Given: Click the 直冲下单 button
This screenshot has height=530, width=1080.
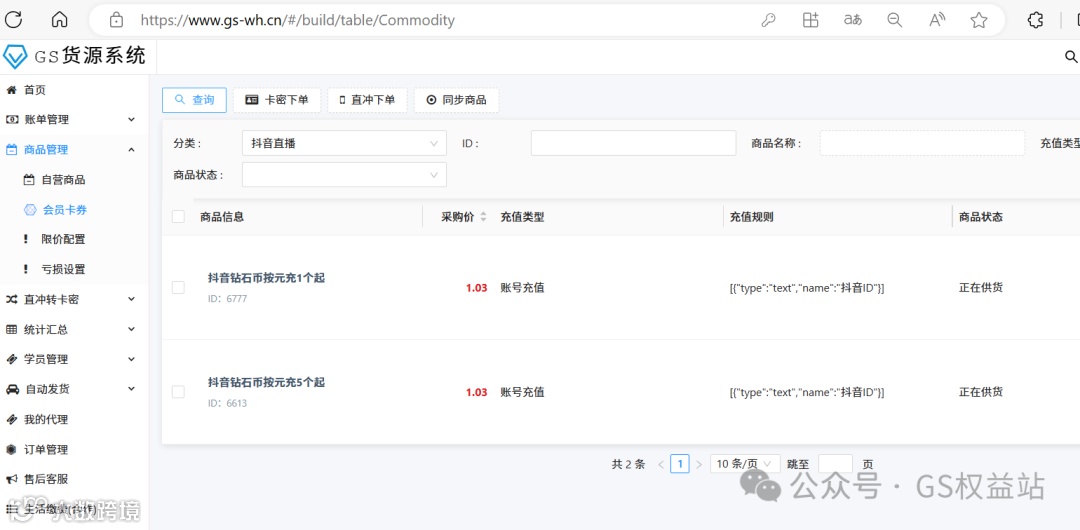Looking at the screenshot, I should pos(367,100).
